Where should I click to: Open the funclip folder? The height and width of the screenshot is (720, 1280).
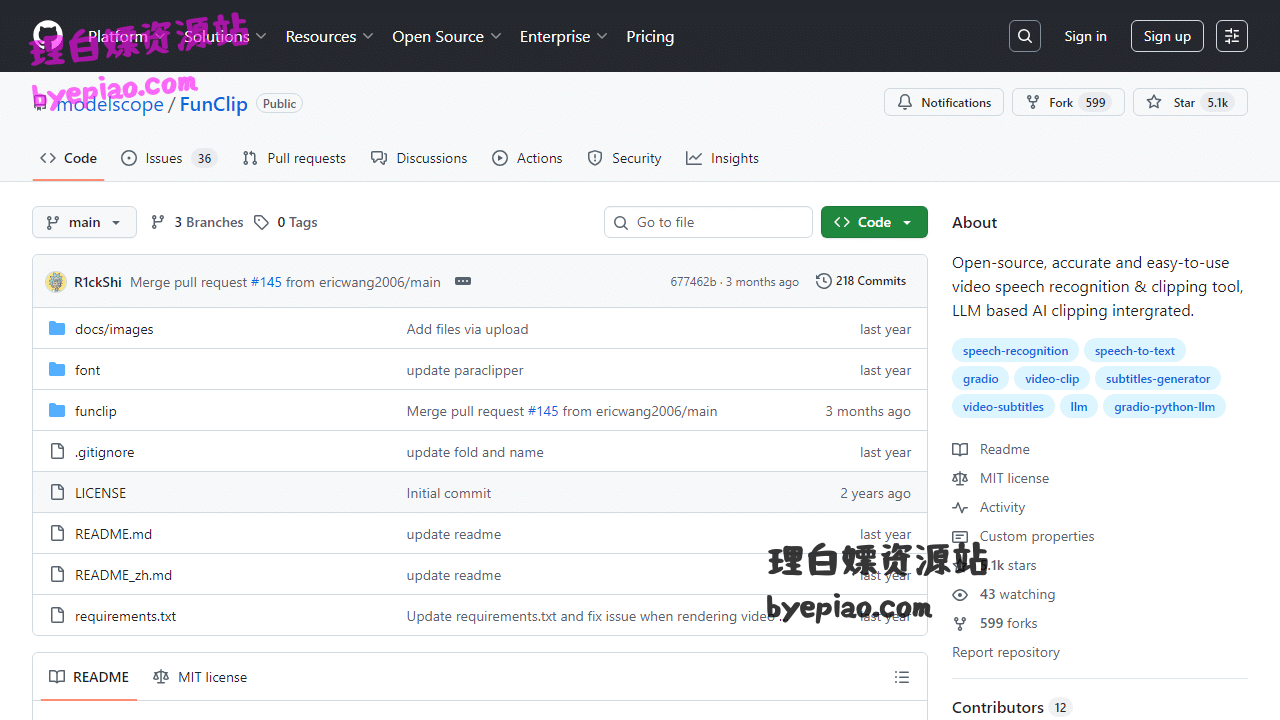(x=96, y=411)
